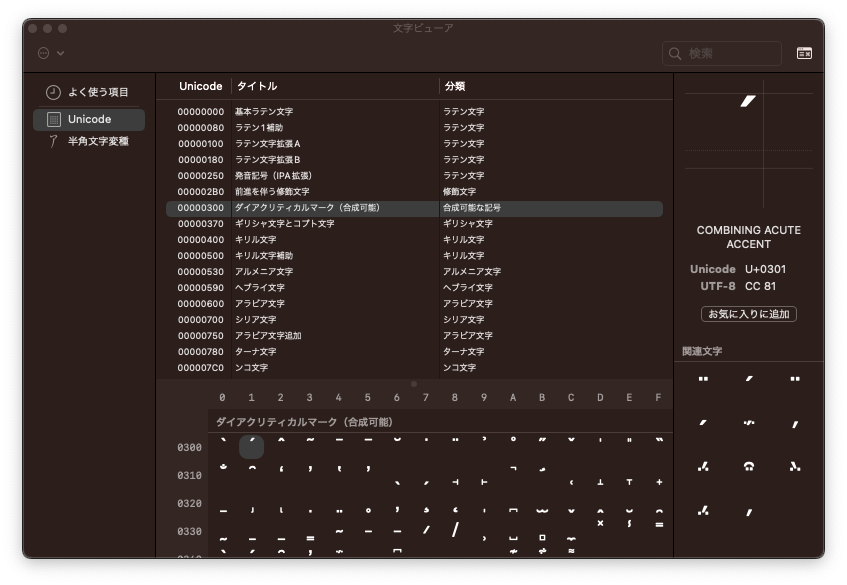Click the Unicode value U+0301

pyautogui.click(x=765, y=269)
